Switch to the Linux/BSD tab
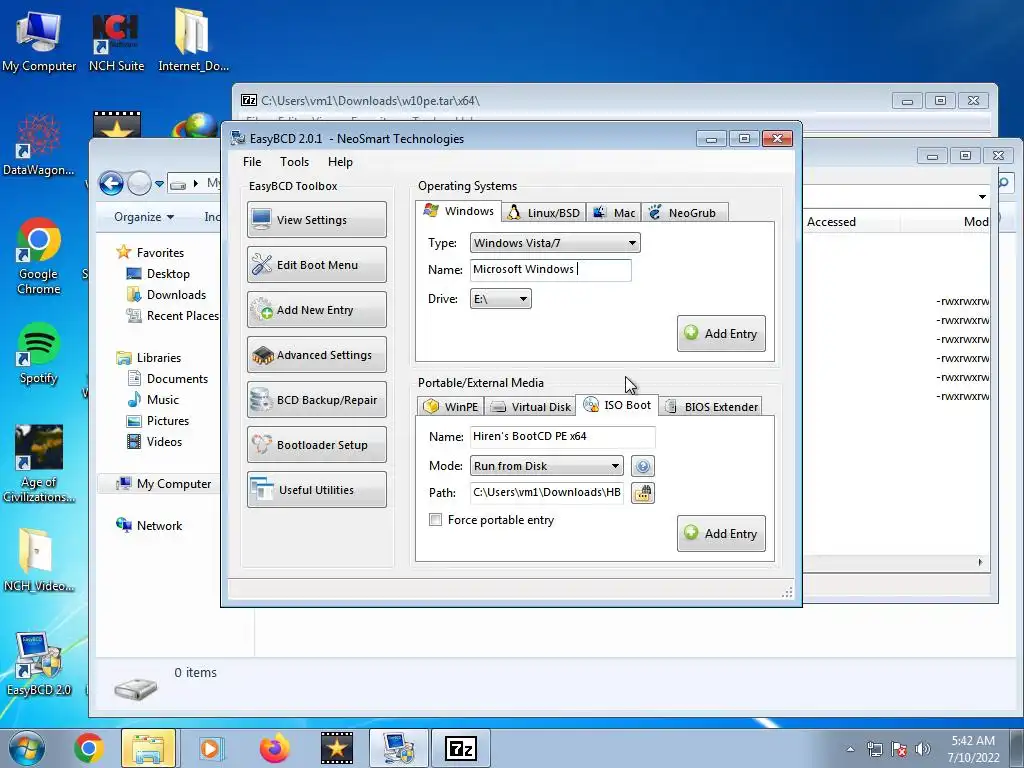Screen dimensions: 1024x768 coord(543,213)
